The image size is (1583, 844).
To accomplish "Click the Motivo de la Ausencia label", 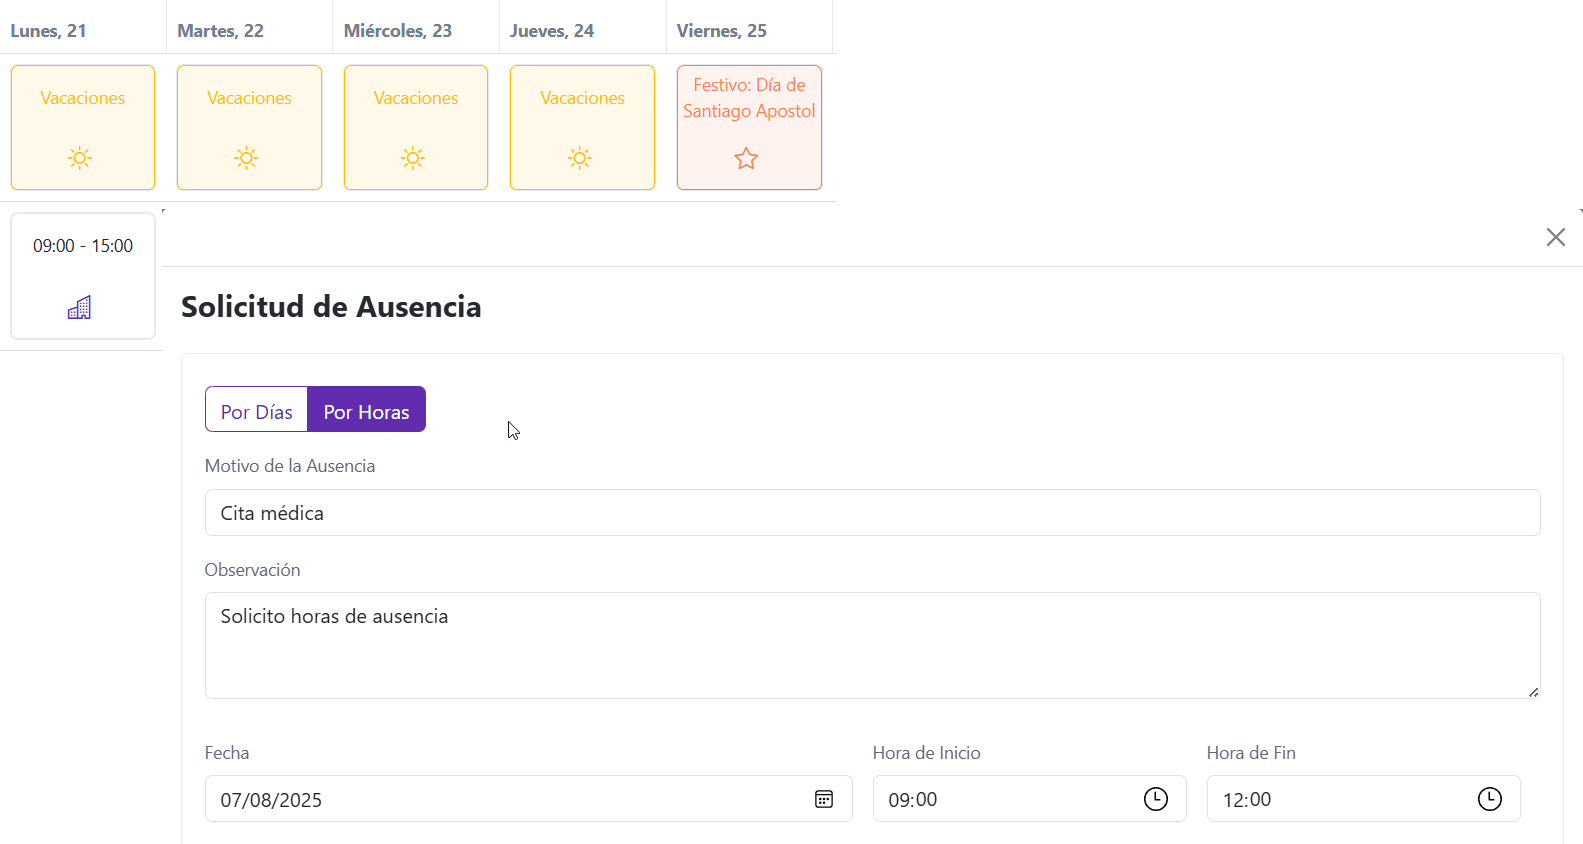I will 290,466.
